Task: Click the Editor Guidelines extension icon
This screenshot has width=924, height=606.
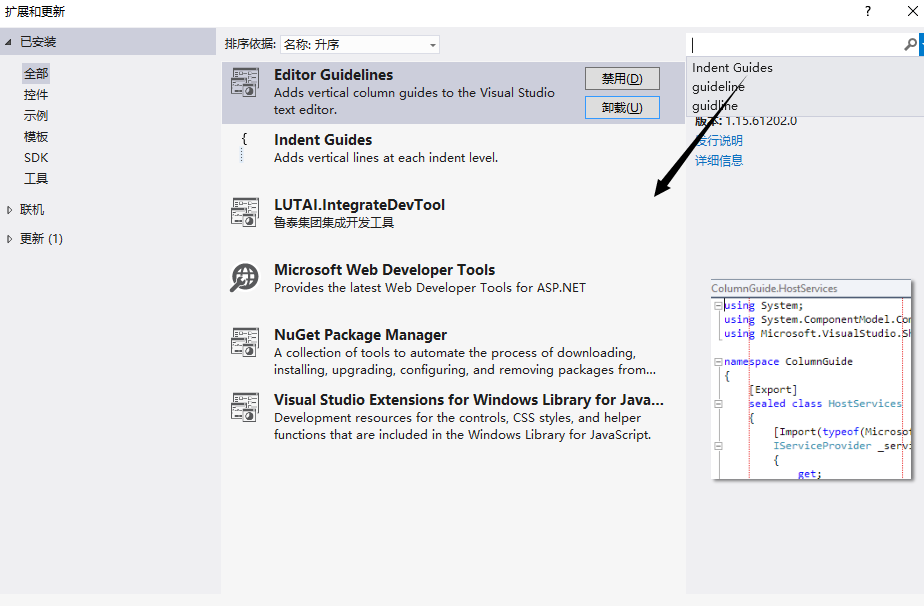Action: coord(245,83)
